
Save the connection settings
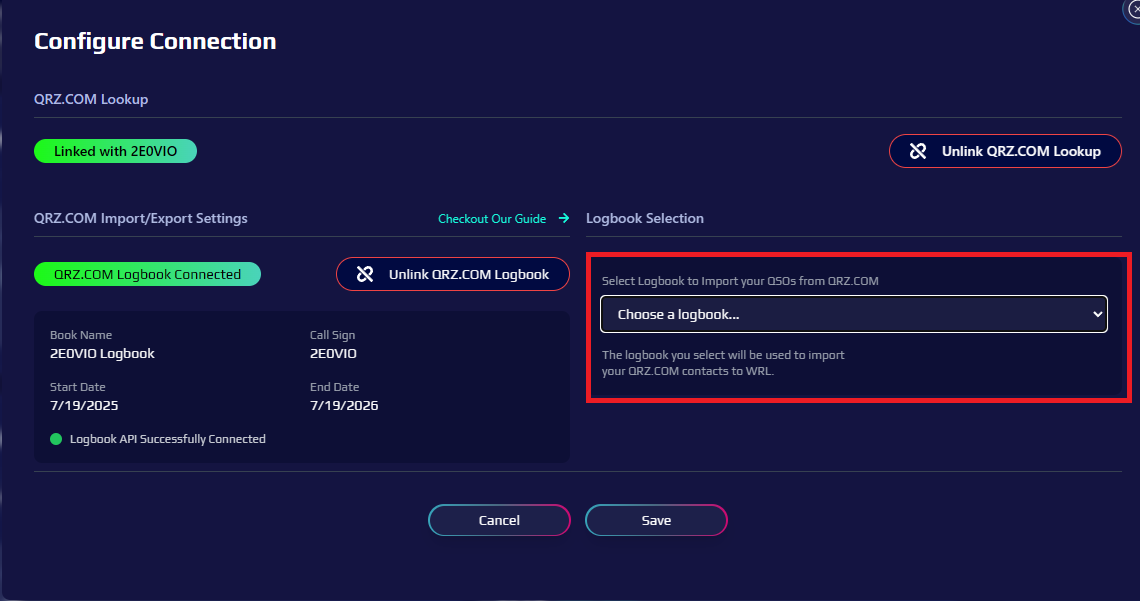(x=656, y=520)
